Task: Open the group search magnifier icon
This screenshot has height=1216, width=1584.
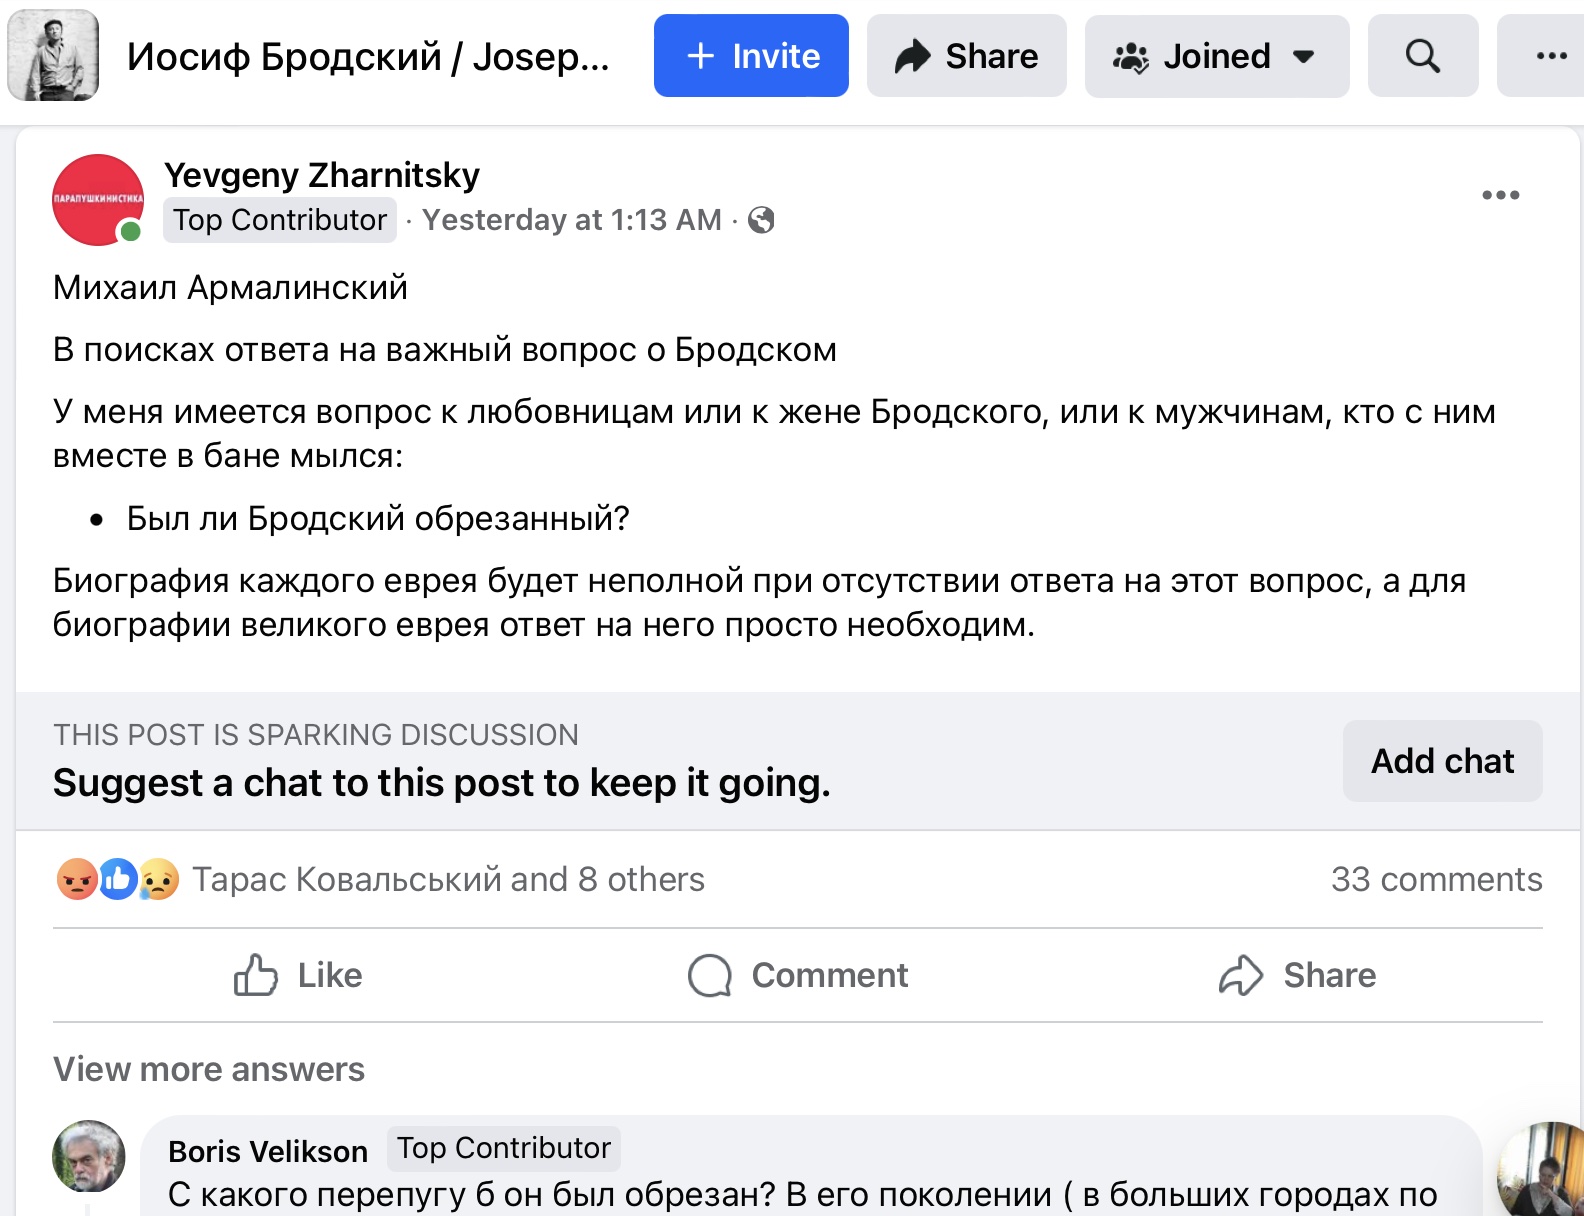Action: click(1422, 56)
